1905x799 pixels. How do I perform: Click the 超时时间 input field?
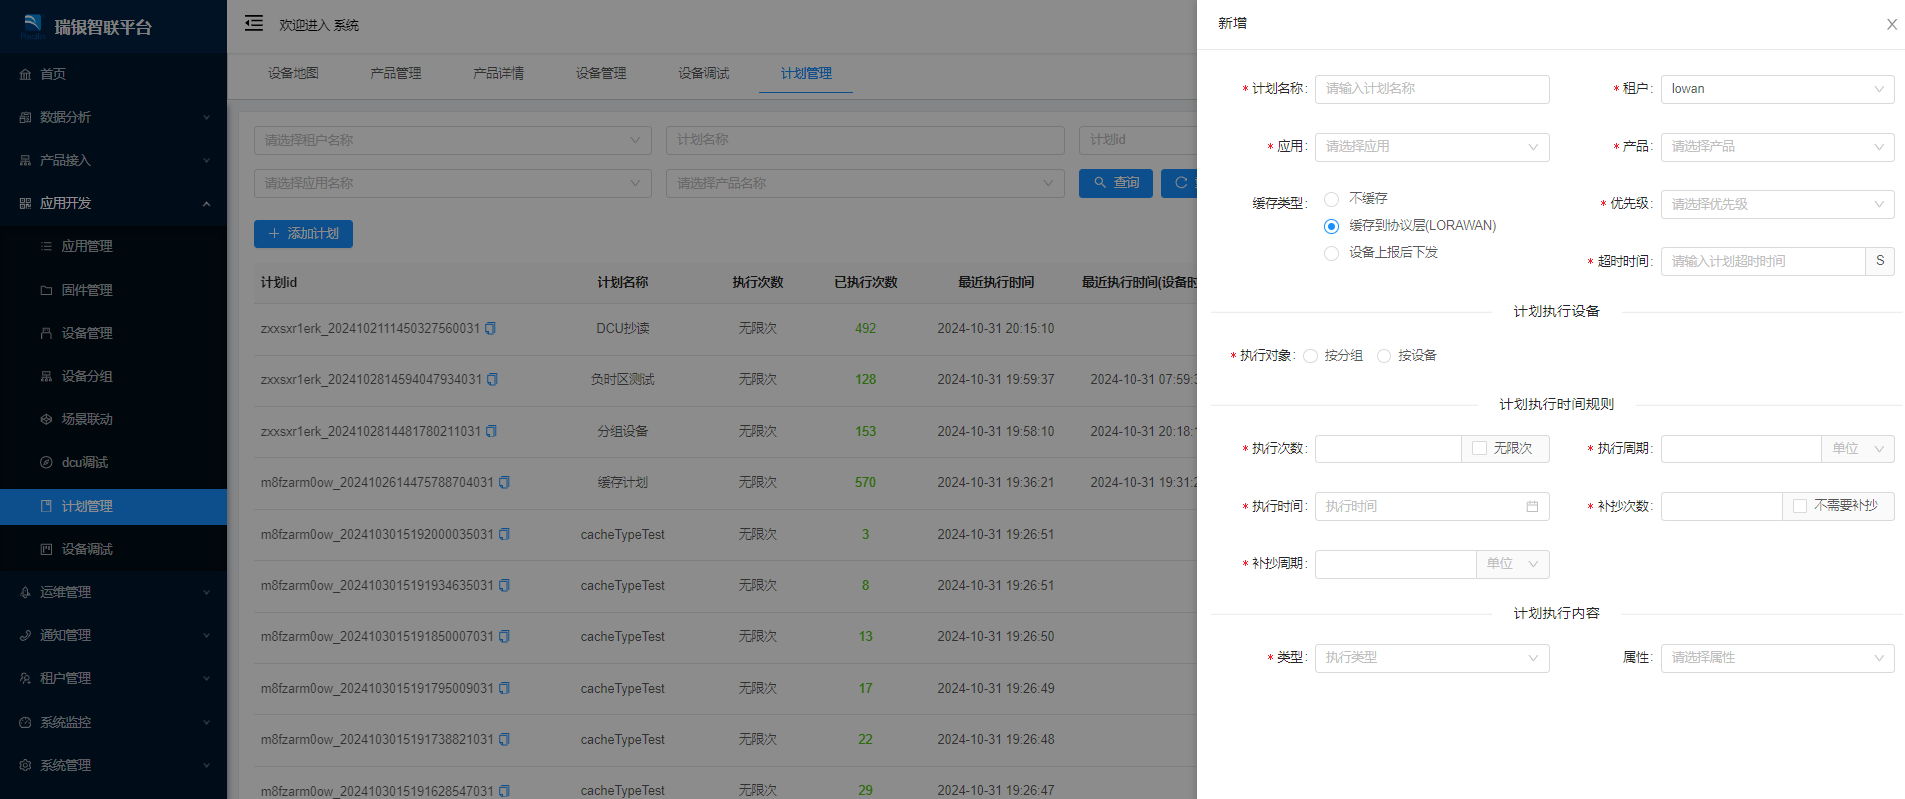click(1763, 261)
